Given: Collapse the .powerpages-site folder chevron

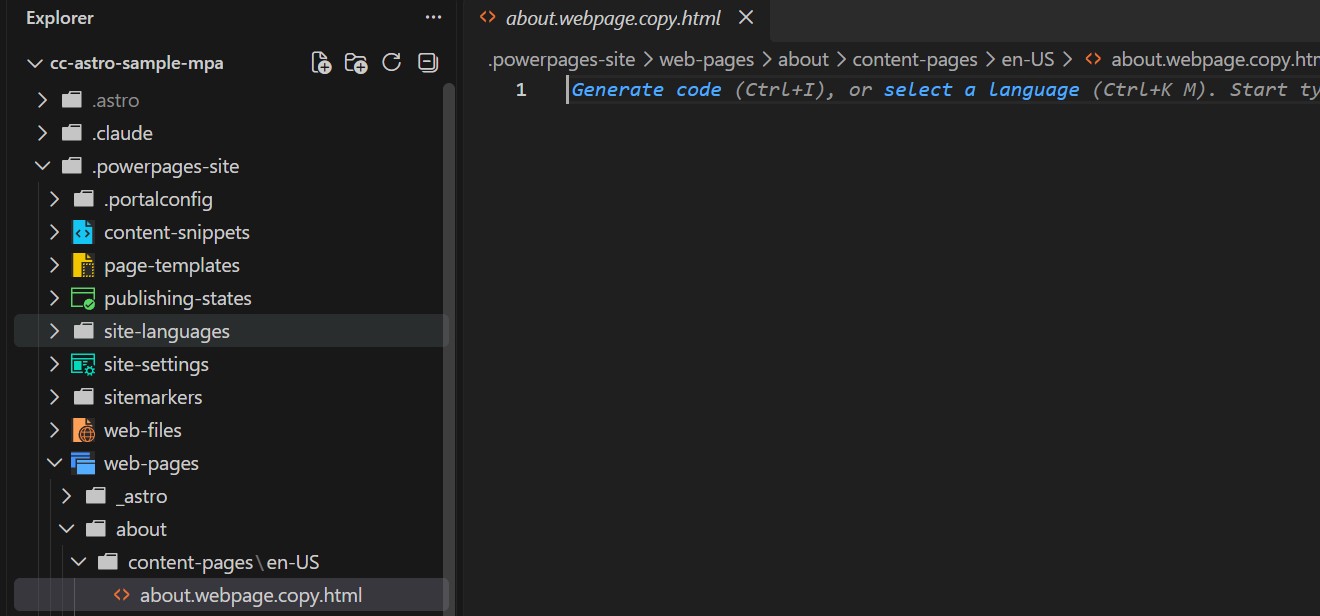Looking at the screenshot, I should click(x=42, y=166).
